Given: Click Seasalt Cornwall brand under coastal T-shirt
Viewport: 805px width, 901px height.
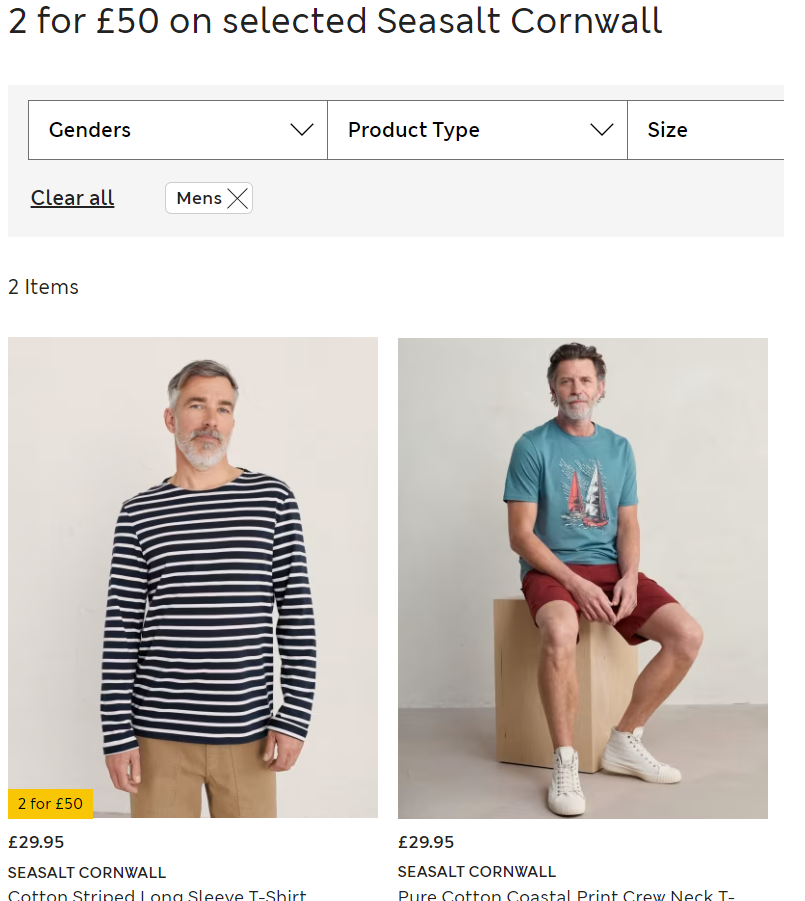Looking at the screenshot, I should (477, 871).
